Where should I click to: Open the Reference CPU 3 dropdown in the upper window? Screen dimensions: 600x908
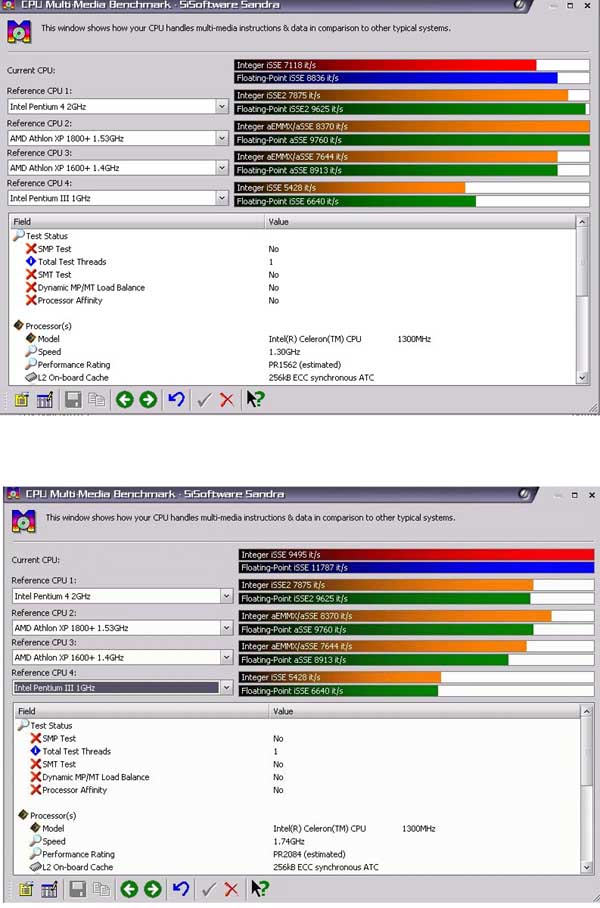(222, 168)
